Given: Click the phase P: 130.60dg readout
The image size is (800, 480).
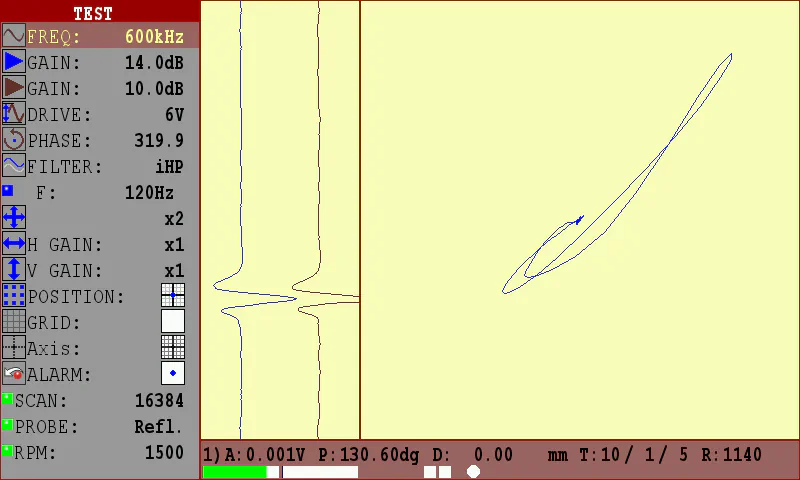Looking at the screenshot, I should pos(368,454).
